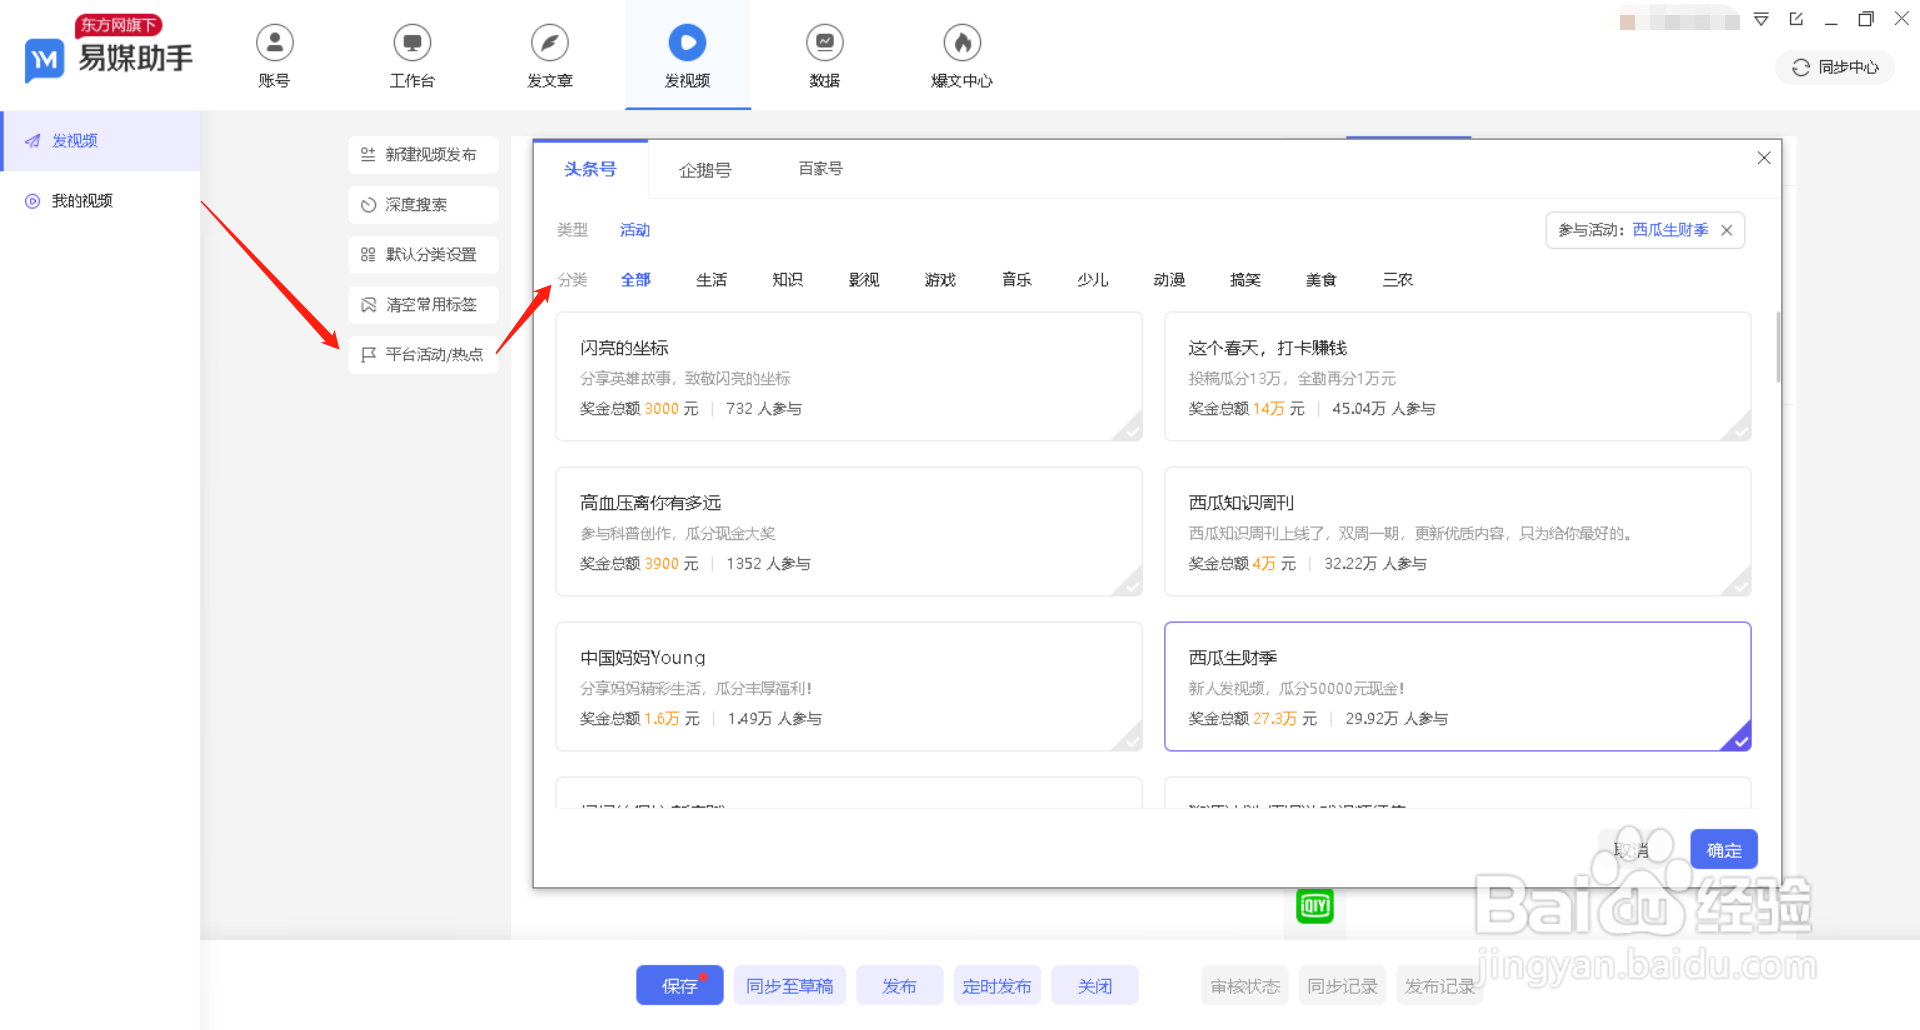The width and height of the screenshot is (1920, 1030).
Task: Filter by 动漫 category
Action: (x=1169, y=280)
